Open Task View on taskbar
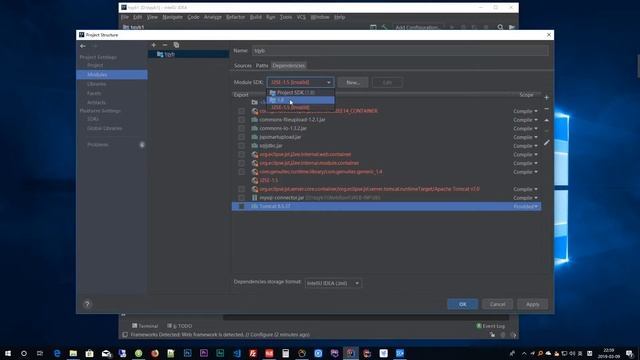Screen dimensions: 640x360 pos(40,353)
